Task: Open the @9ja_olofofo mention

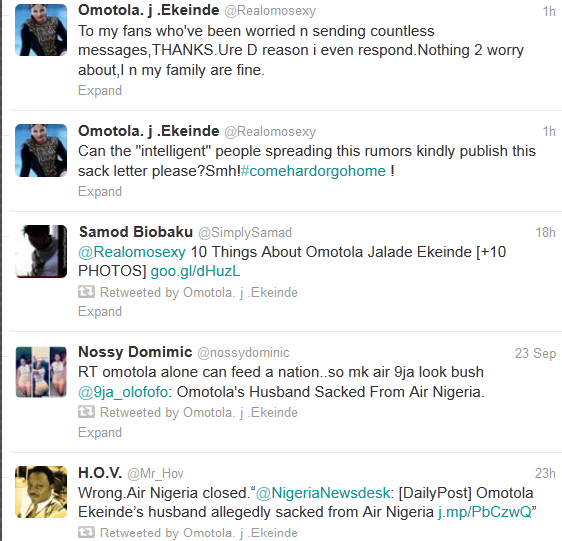Action: 123,392
